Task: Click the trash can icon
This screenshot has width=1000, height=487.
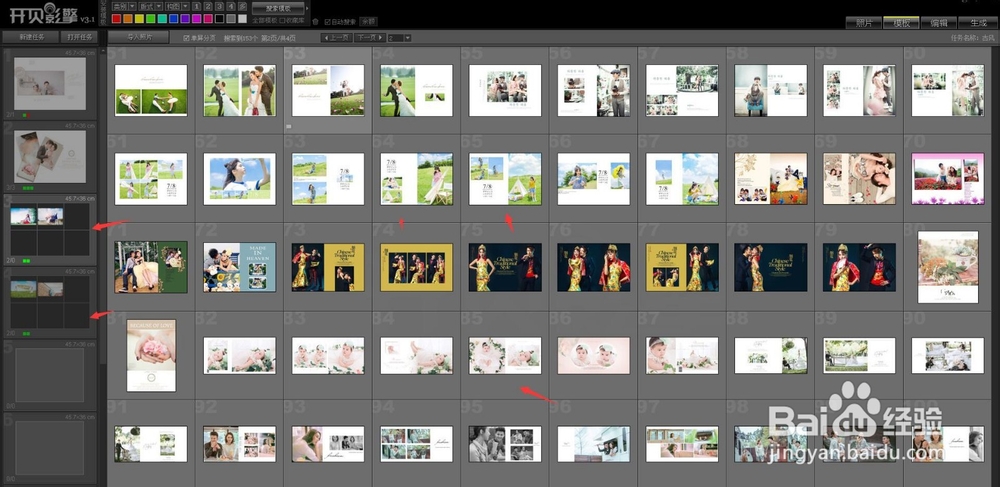Action: (315, 22)
